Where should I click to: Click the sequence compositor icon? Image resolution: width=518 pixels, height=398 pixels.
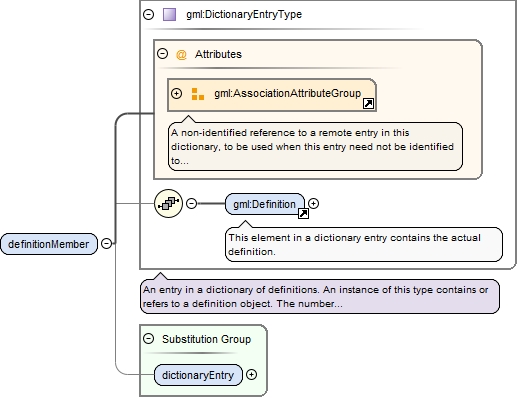point(169,203)
